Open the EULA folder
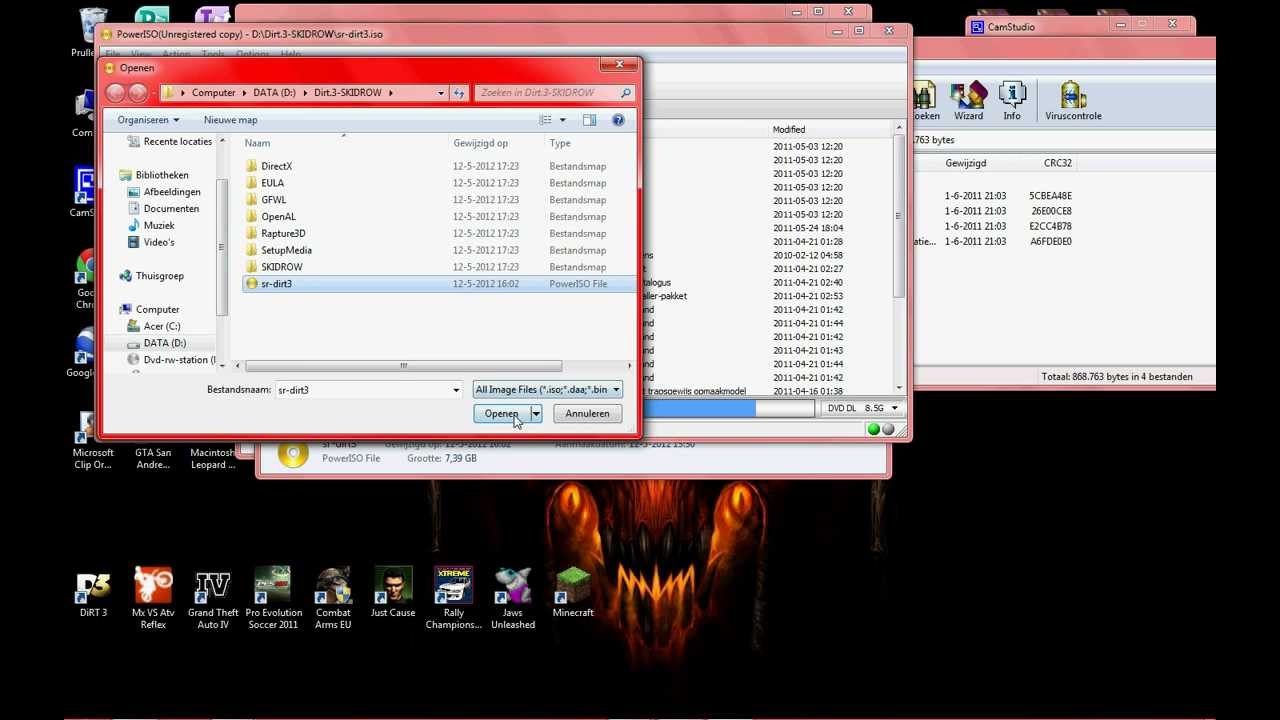 [272, 183]
